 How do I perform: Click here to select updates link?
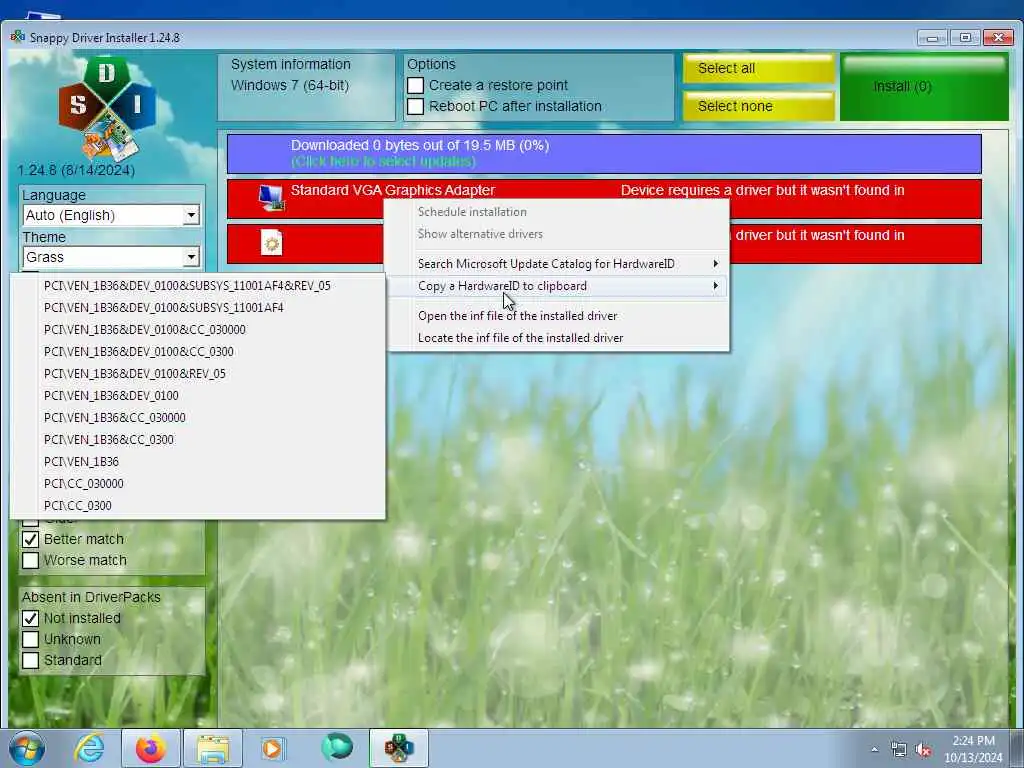click(x=383, y=162)
